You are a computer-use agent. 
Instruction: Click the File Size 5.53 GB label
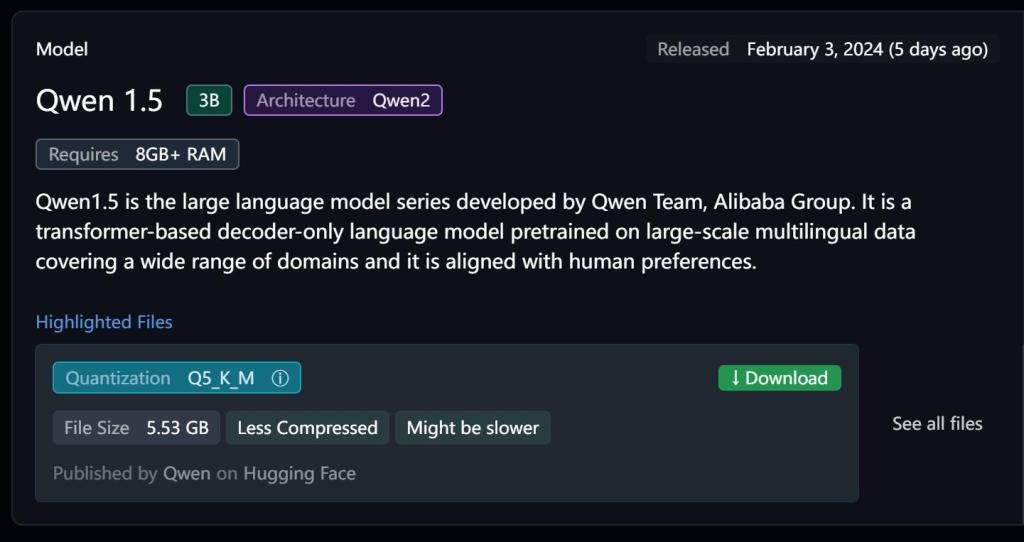[136, 428]
